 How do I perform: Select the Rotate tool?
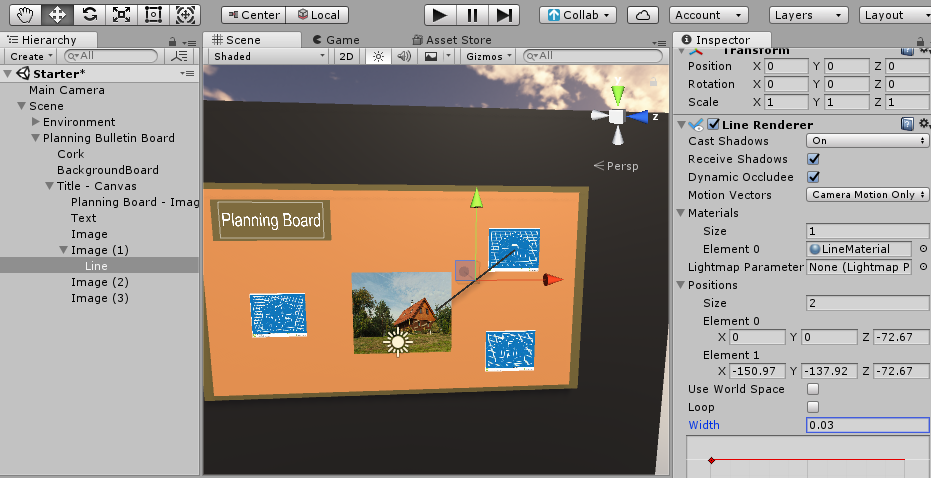90,14
